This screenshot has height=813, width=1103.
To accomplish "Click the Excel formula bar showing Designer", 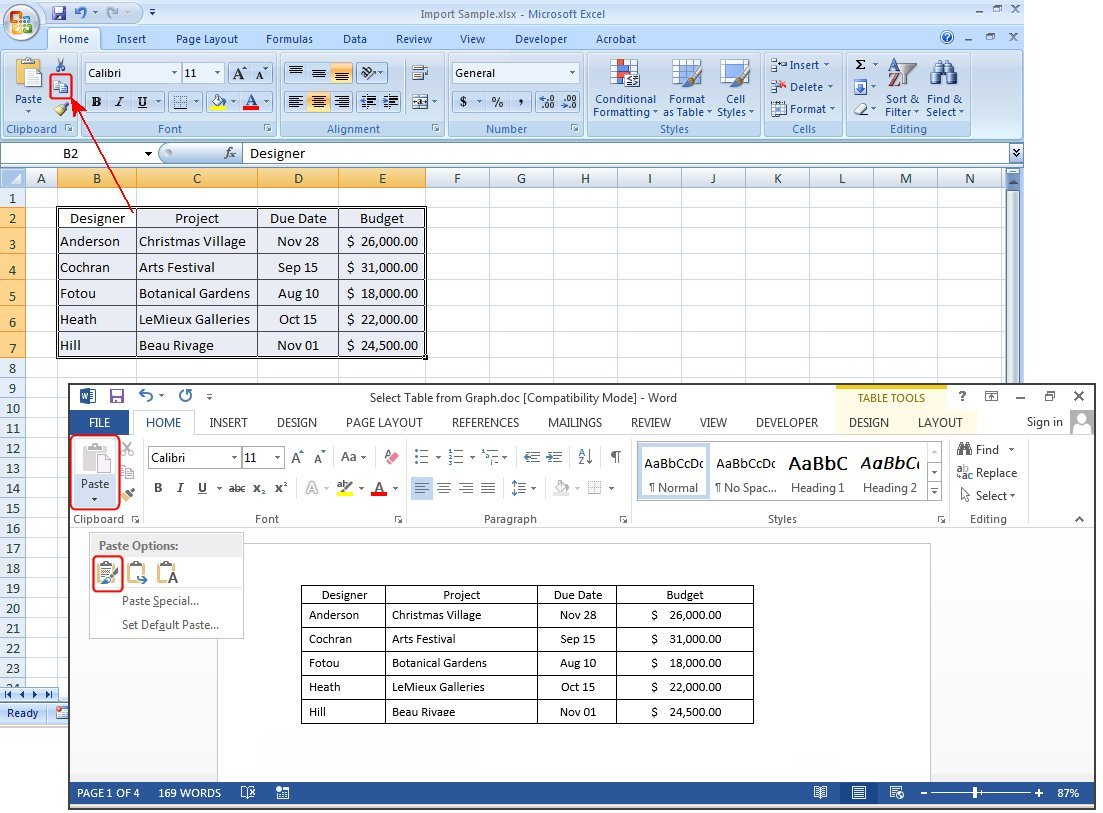I will point(620,153).
